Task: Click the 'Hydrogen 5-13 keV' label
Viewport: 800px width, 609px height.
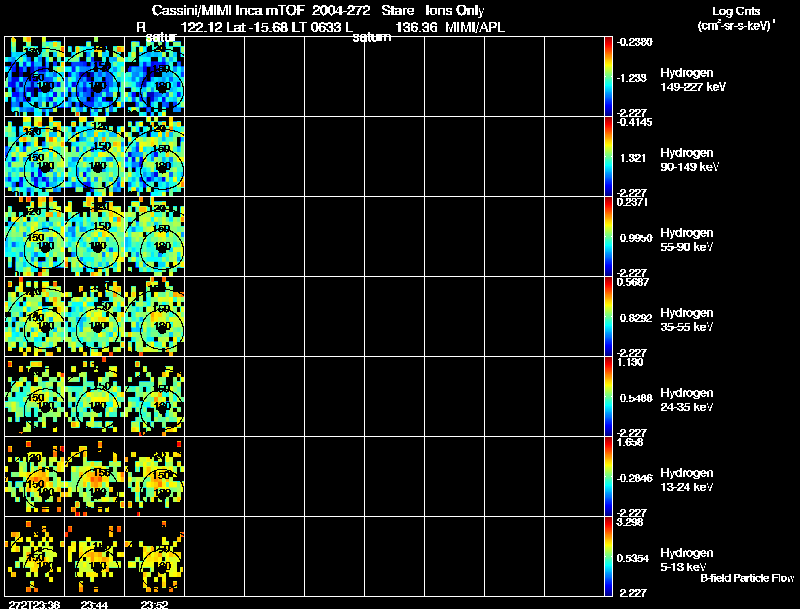Action: [687, 560]
